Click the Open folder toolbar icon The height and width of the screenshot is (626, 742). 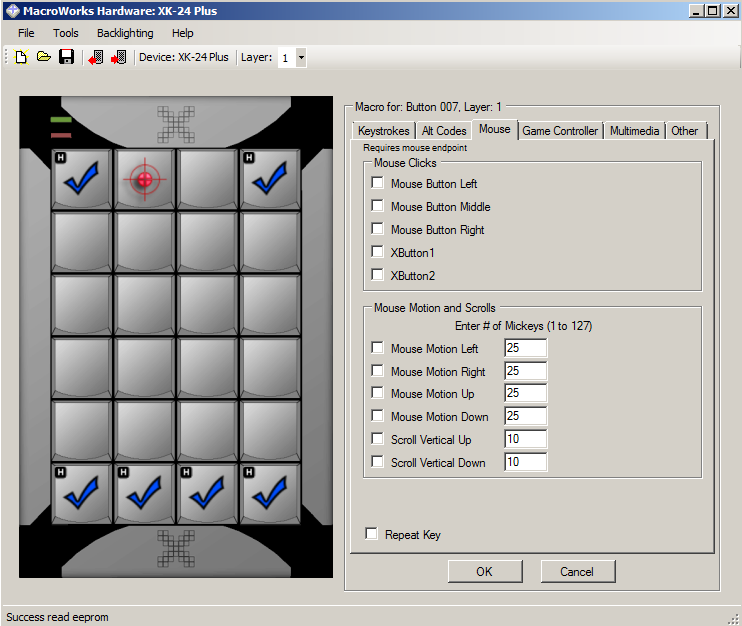point(43,58)
